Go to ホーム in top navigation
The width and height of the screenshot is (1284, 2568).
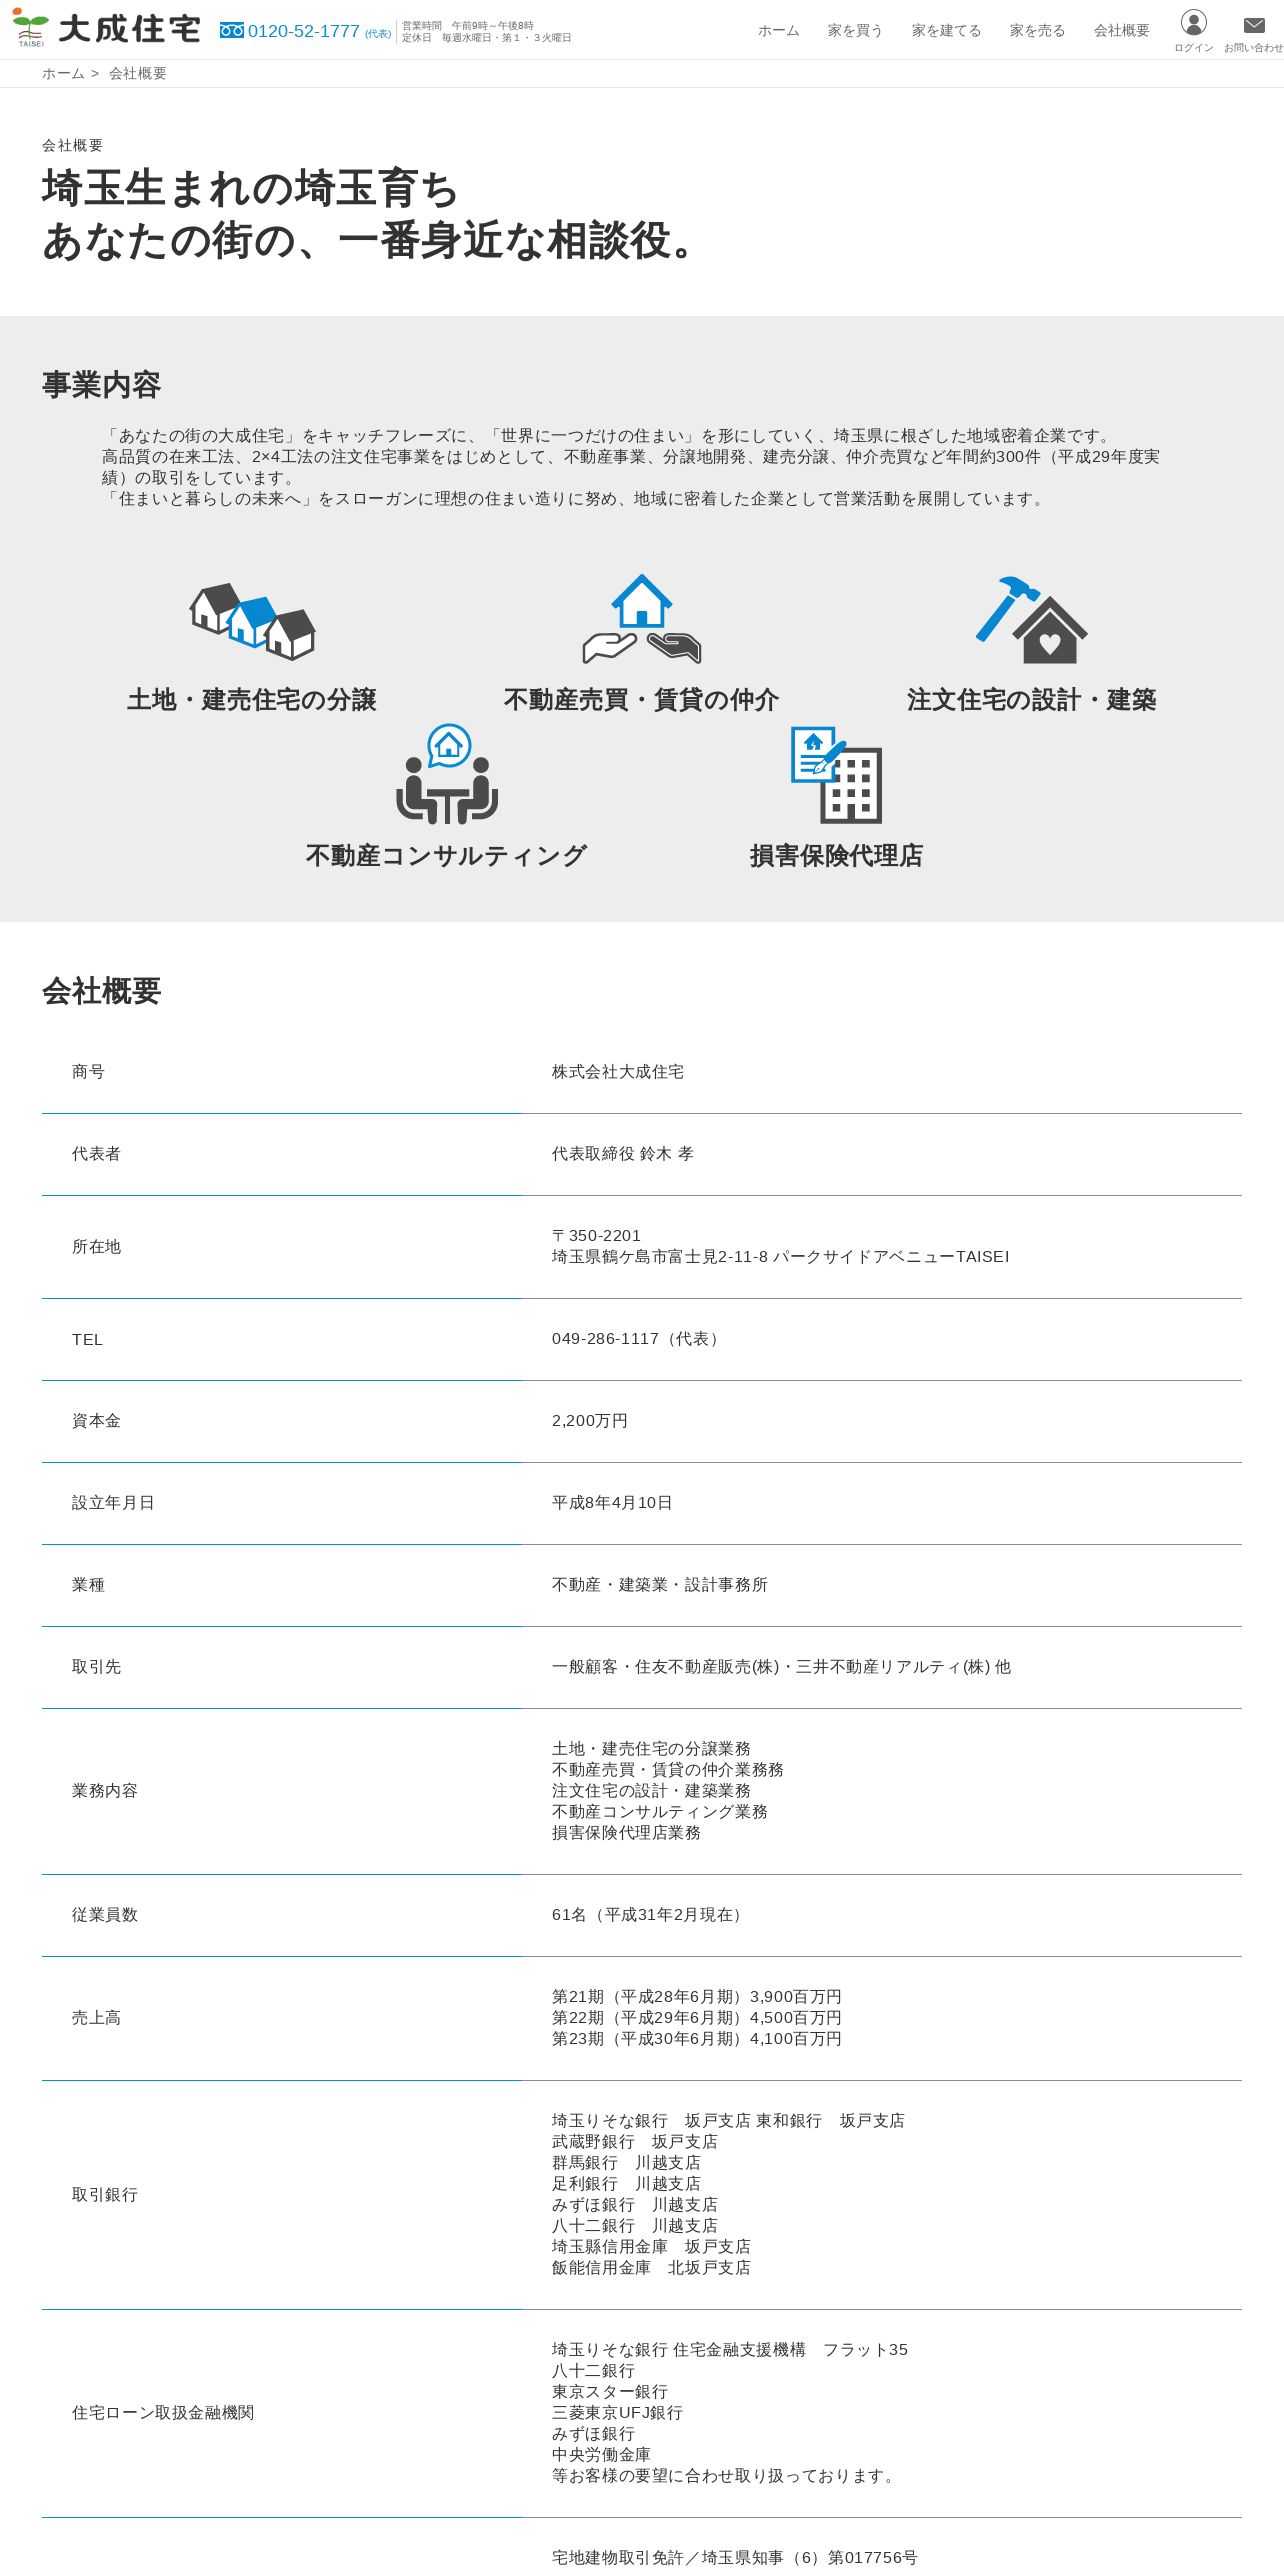[779, 31]
